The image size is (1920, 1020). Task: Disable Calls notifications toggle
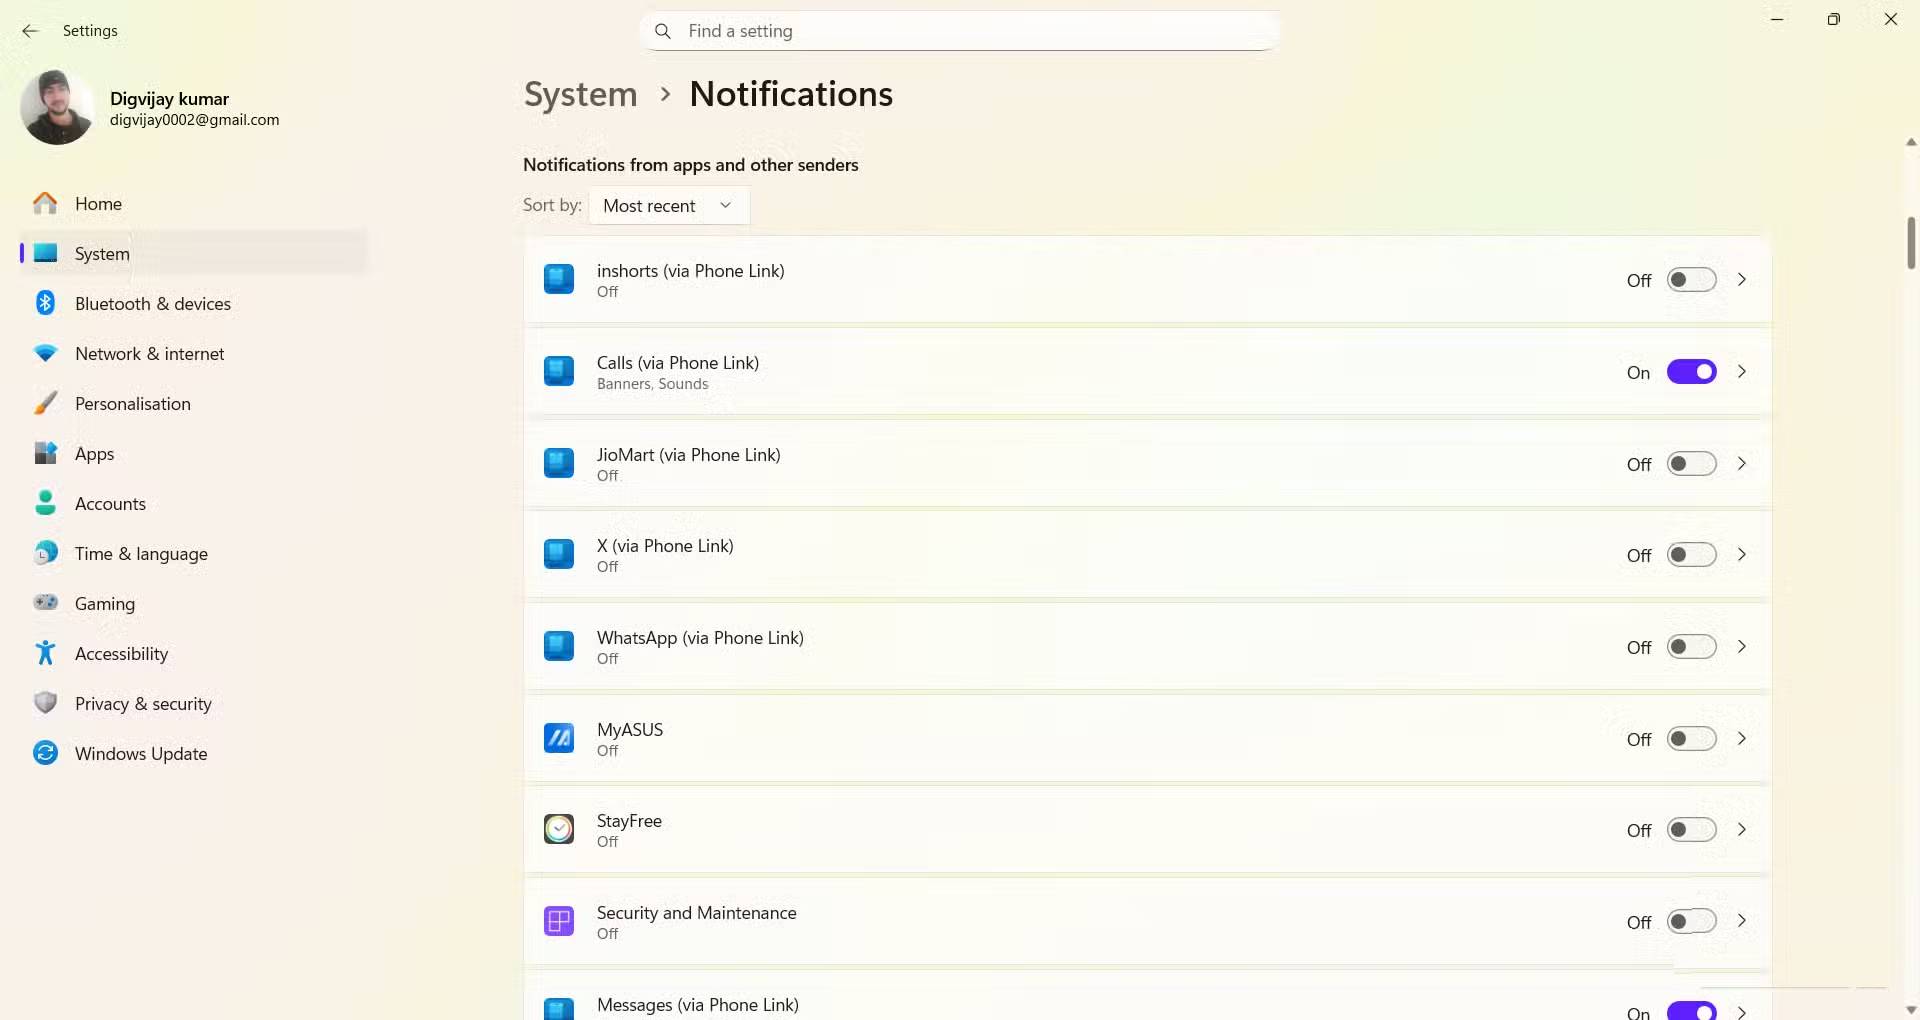[1691, 372]
